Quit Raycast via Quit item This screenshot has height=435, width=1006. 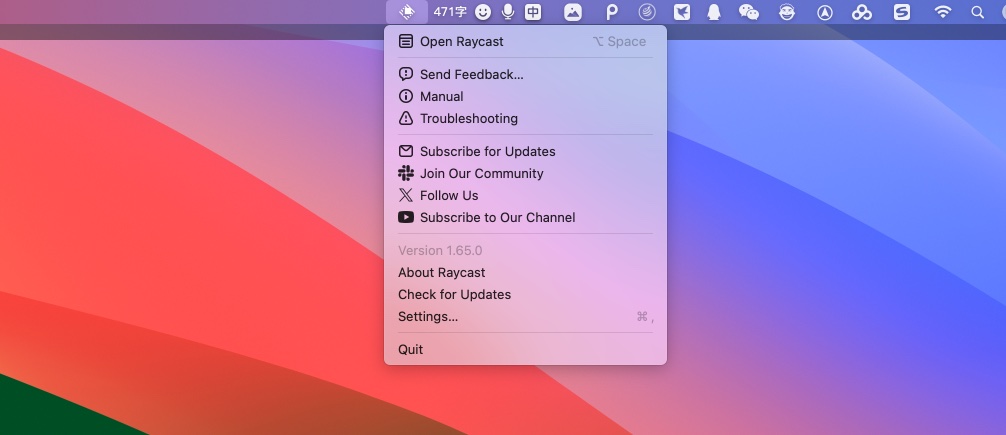click(x=525, y=349)
